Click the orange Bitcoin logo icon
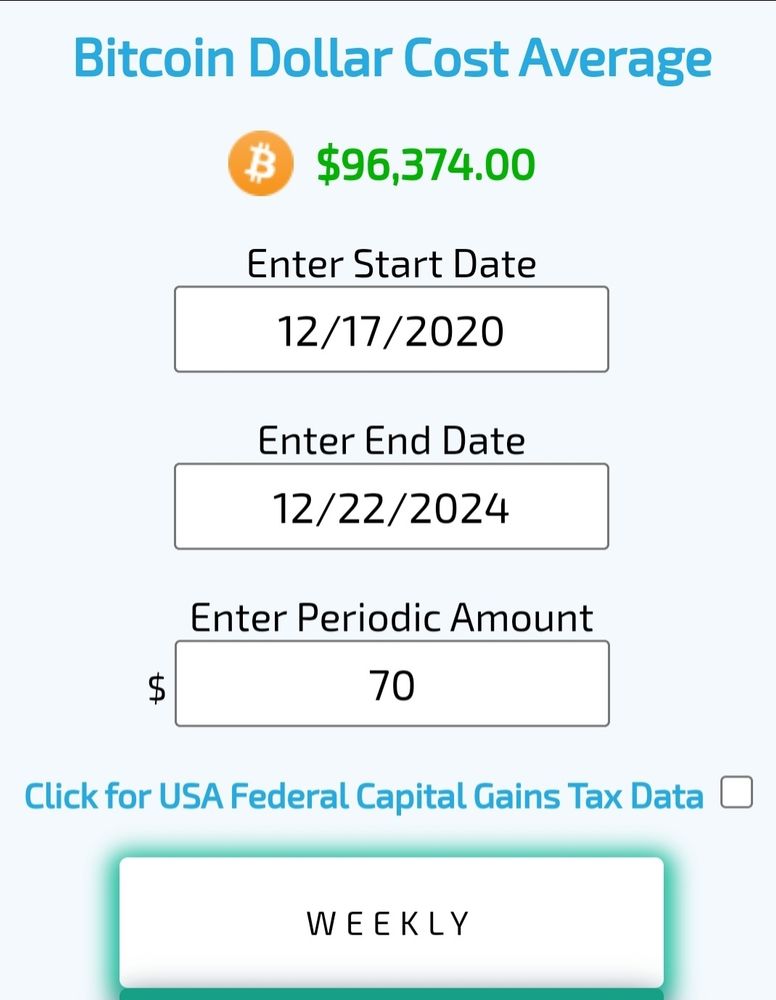776x1000 pixels. tap(261, 163)
